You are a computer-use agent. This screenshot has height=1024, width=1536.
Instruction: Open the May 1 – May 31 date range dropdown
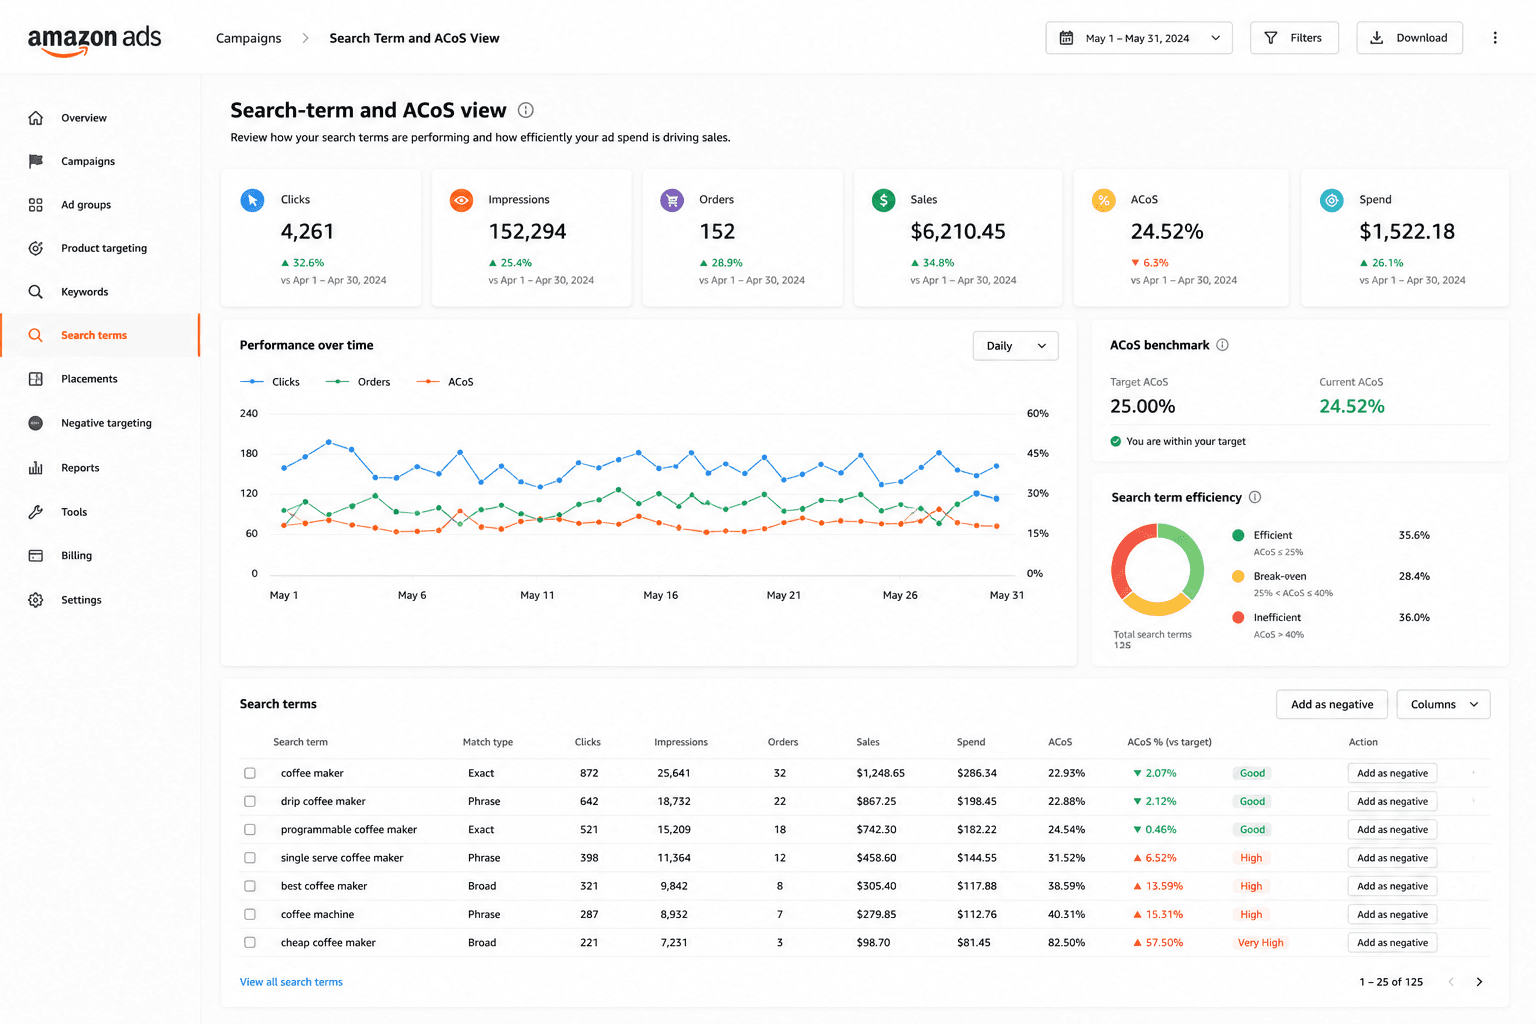[1139, 38]
